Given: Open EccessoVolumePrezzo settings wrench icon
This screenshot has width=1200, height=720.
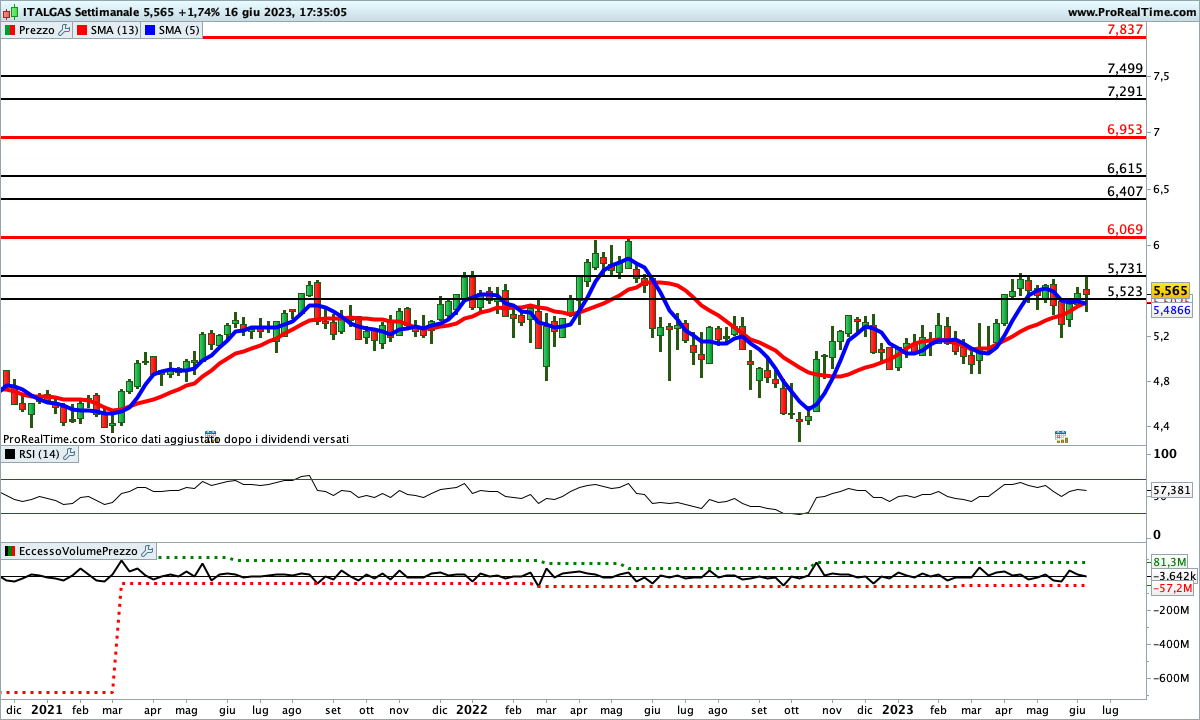Looking at the screenshot, I should coord(148,551).
